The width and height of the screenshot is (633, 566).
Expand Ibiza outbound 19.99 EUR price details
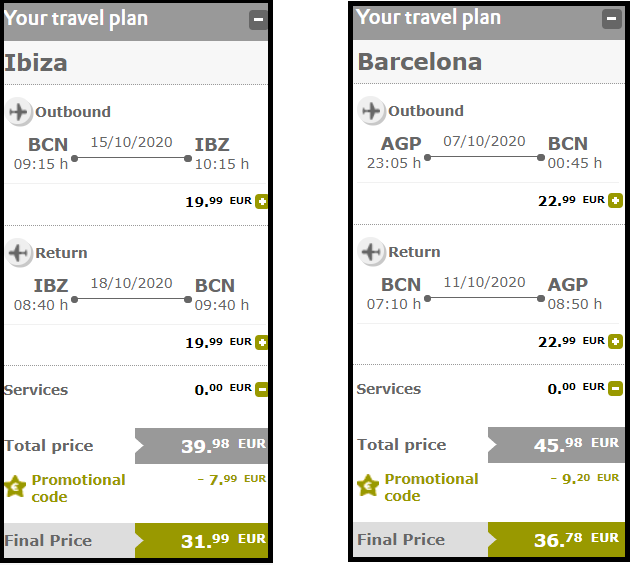tap(262, 201)
